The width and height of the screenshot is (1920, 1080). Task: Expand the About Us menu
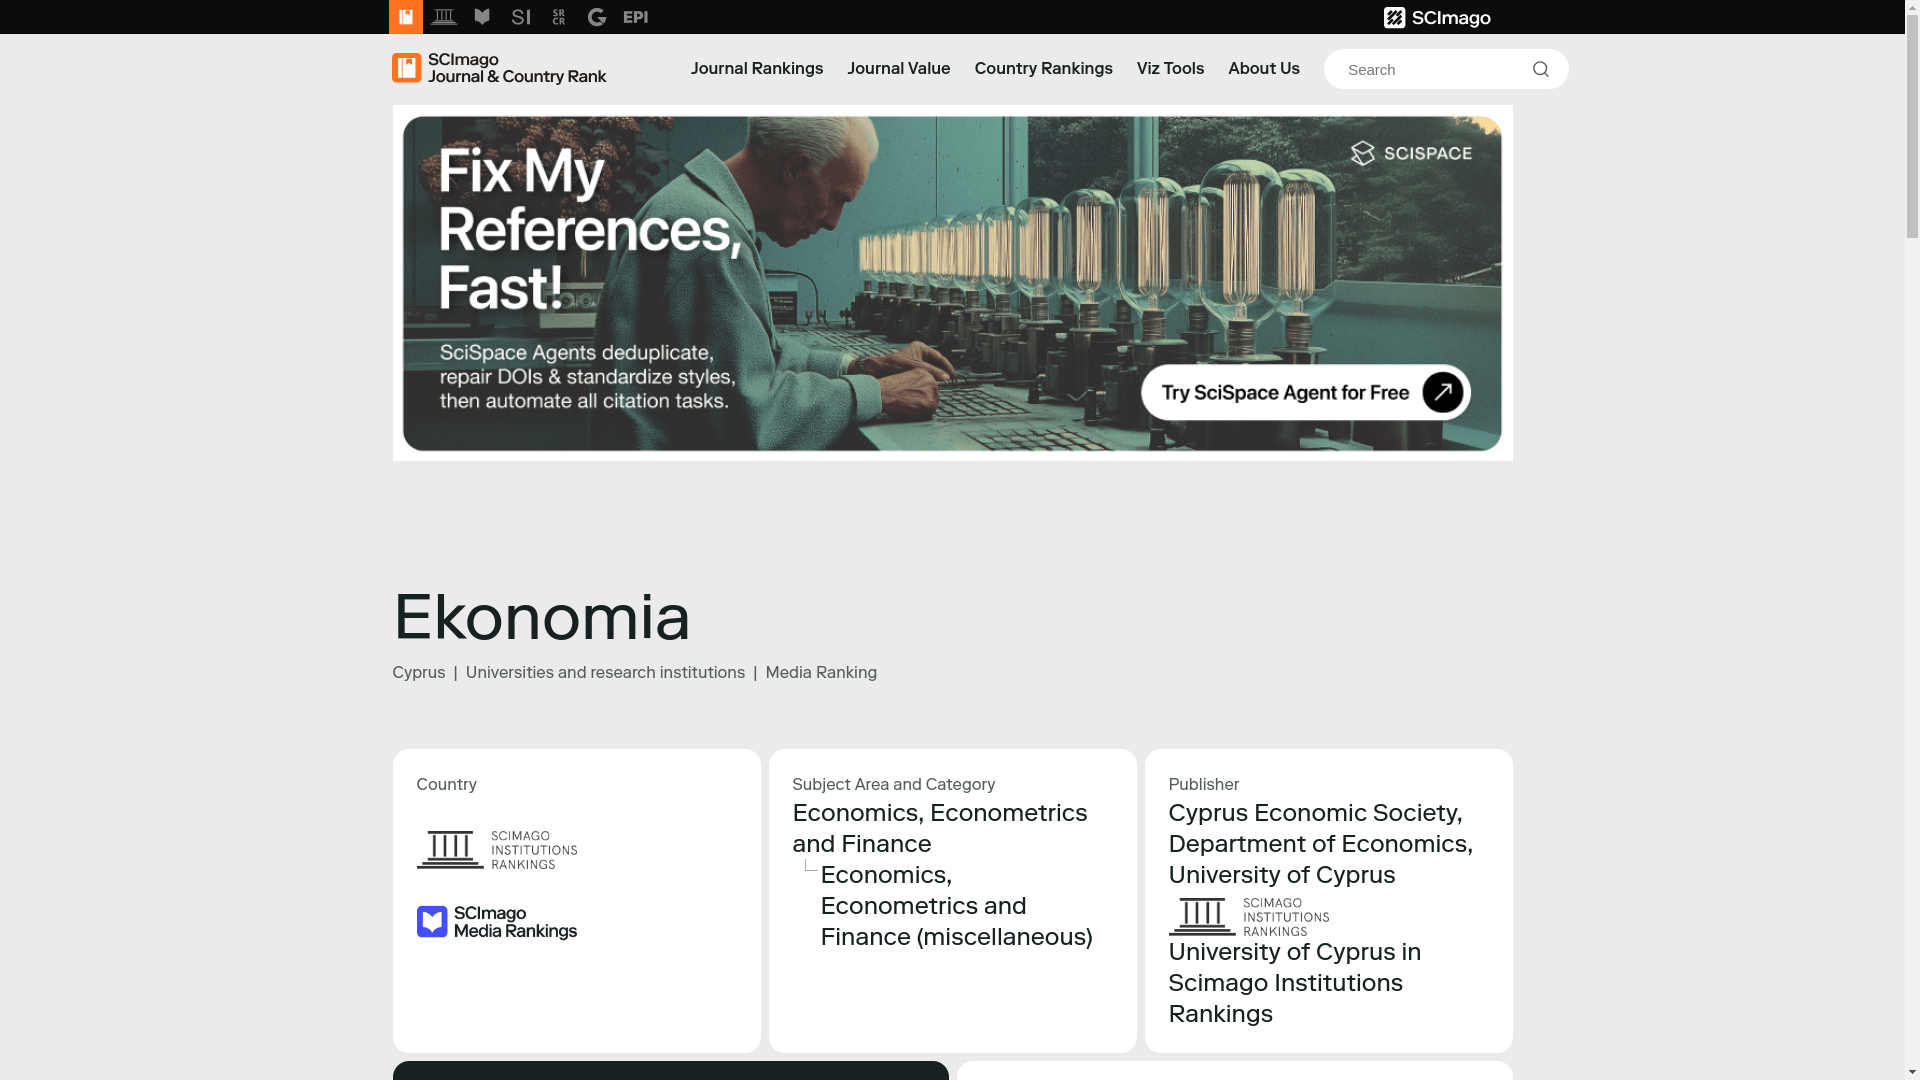pos(1263,68)
